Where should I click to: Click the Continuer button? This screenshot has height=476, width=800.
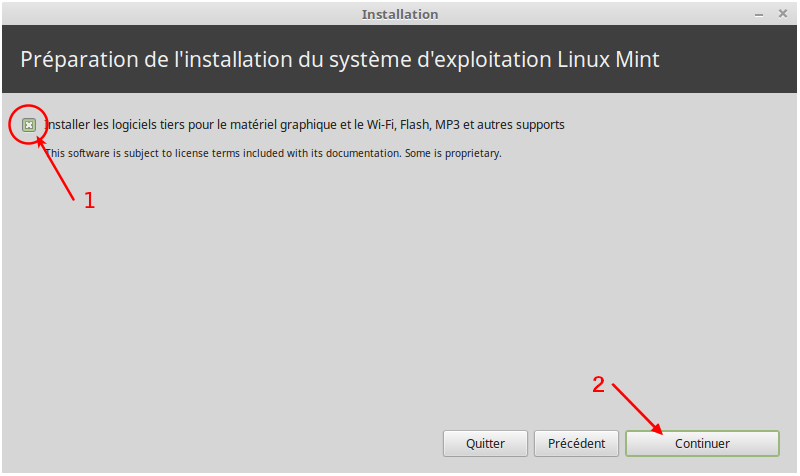coord(702,443)
